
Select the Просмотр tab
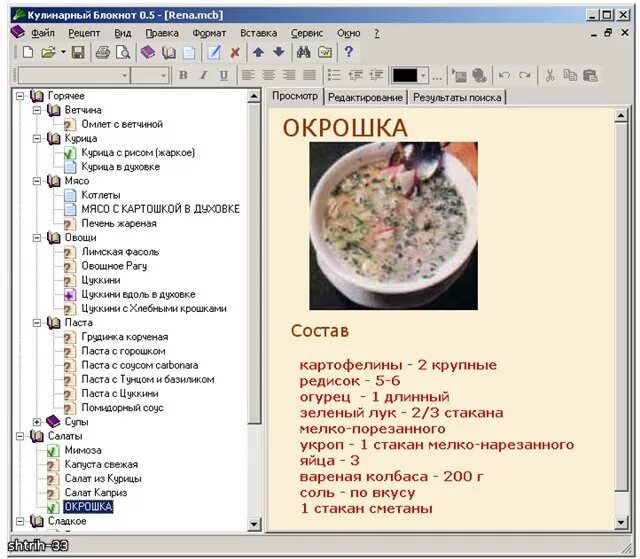tap(295, 96)
